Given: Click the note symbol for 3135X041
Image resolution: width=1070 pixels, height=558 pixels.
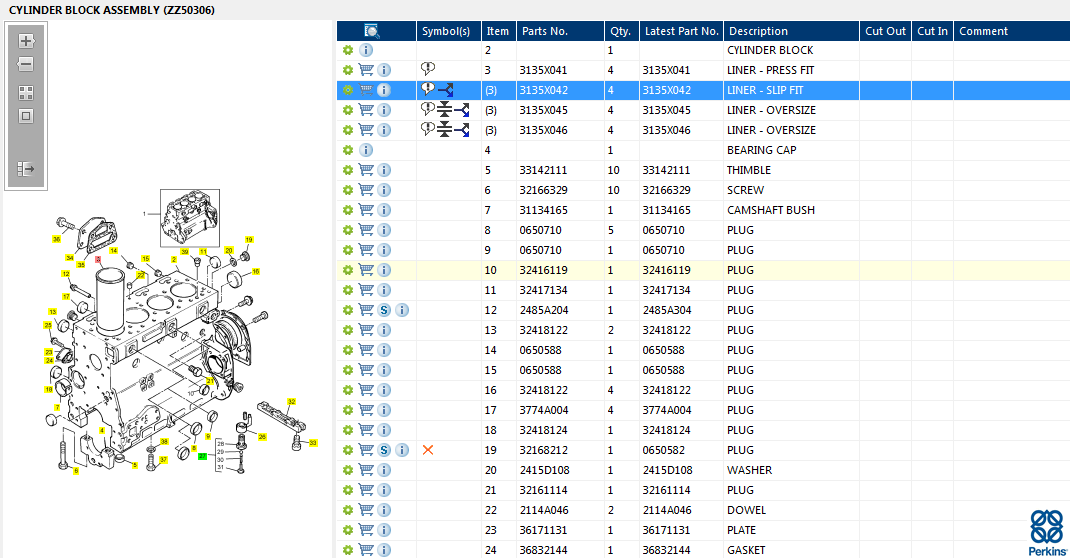Looking at the screenshot, I should [428, 69].
